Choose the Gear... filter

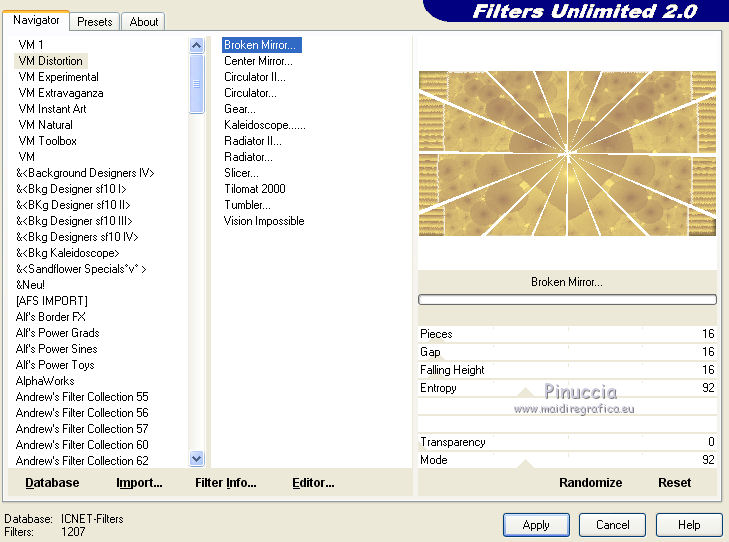pos(239,109)
